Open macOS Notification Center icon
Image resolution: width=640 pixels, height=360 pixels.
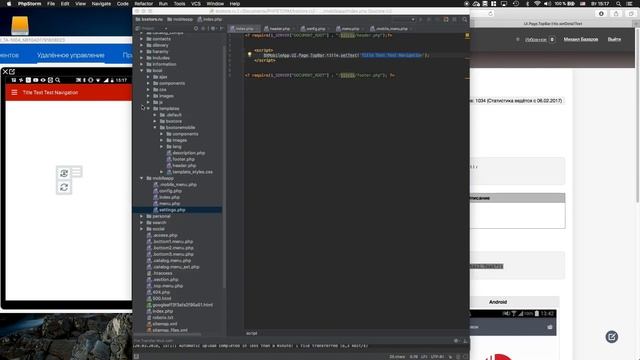point(630,4)
